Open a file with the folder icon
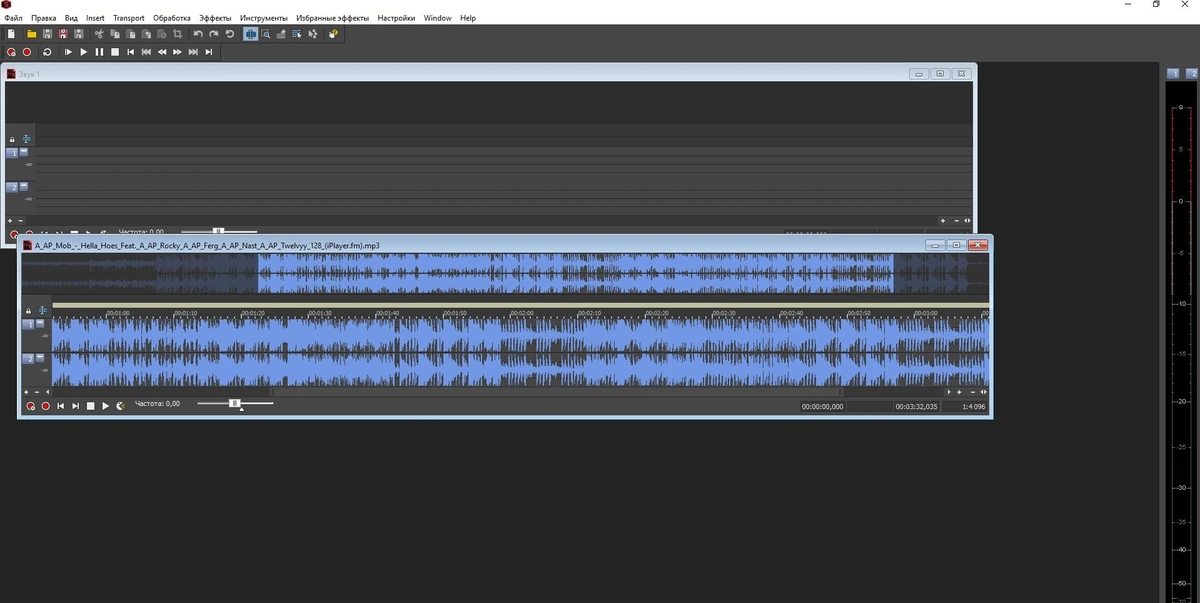This screenshot has width=1200, height=603. [32, 34]
